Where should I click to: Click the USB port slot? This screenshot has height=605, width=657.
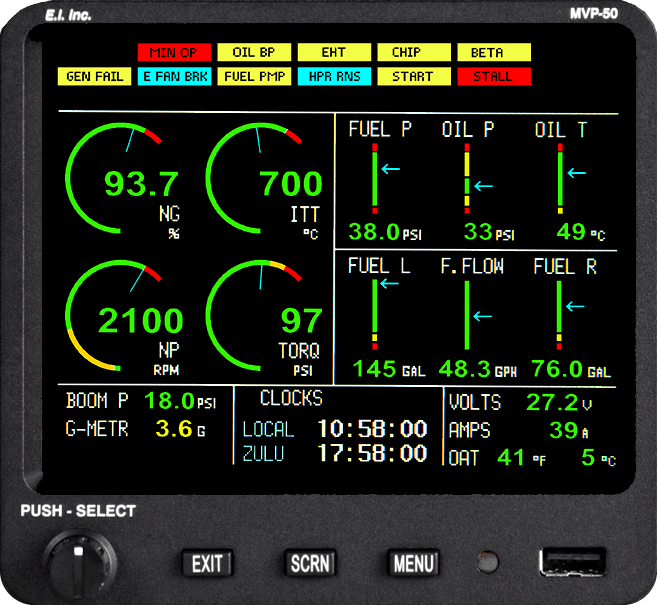coord(572,562)
